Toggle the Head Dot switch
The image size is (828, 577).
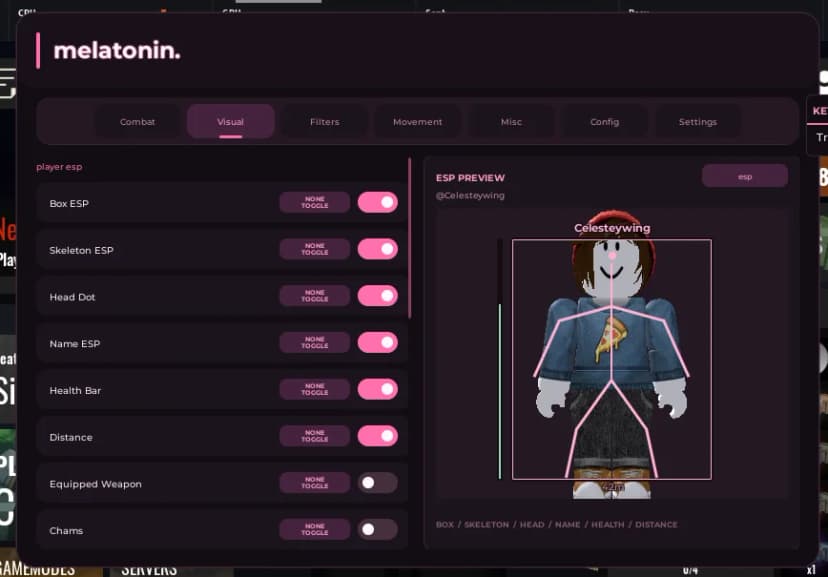pyautogui.click(x=378, y=296)
